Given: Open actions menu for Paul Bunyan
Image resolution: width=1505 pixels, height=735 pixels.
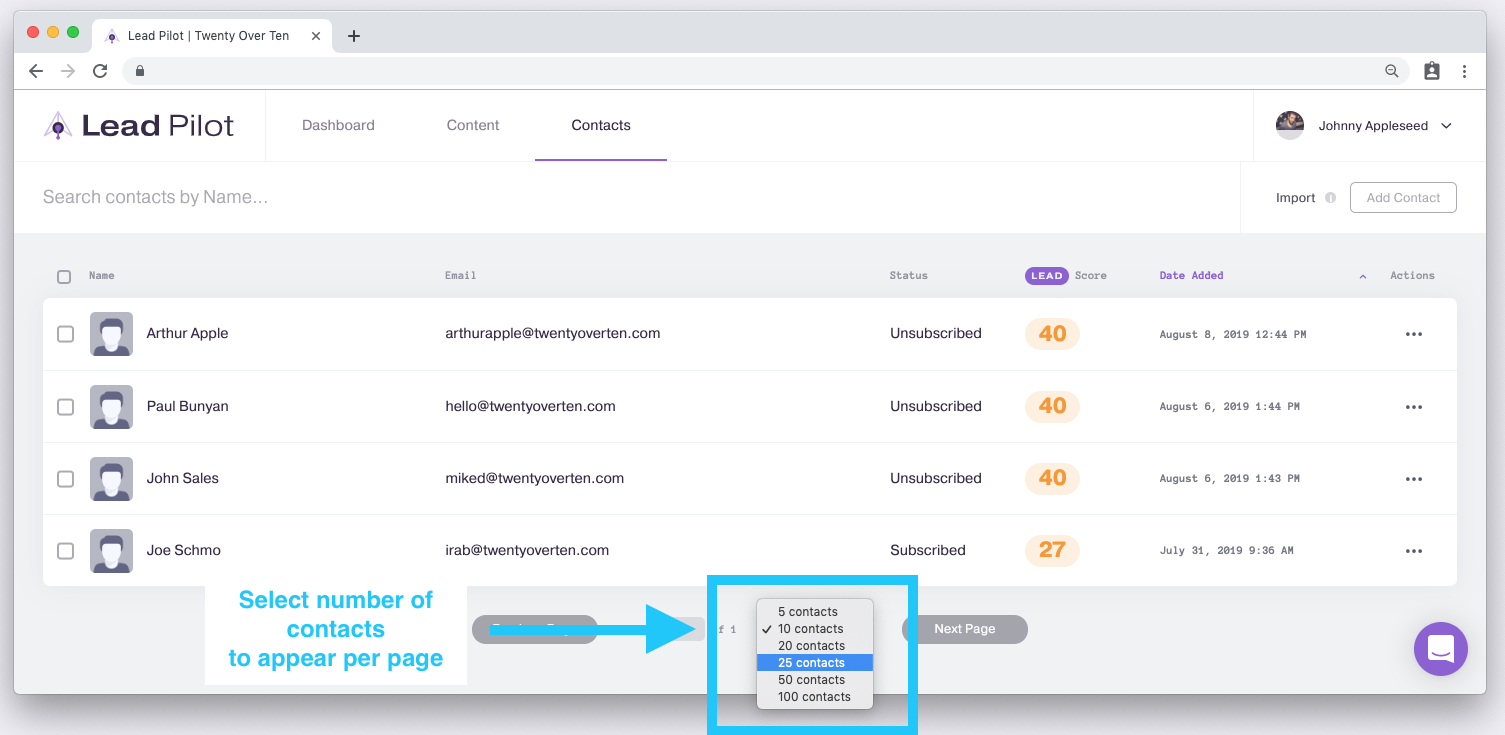Looking at the screenshot, I should coord(1414,407).
